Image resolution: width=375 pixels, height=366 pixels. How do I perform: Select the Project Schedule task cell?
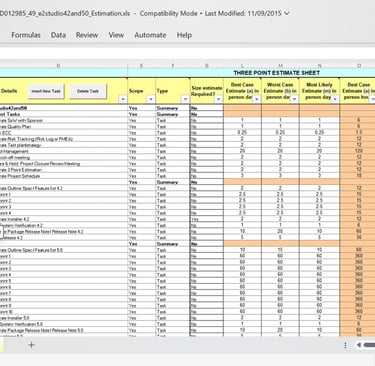tap(64, 176)
